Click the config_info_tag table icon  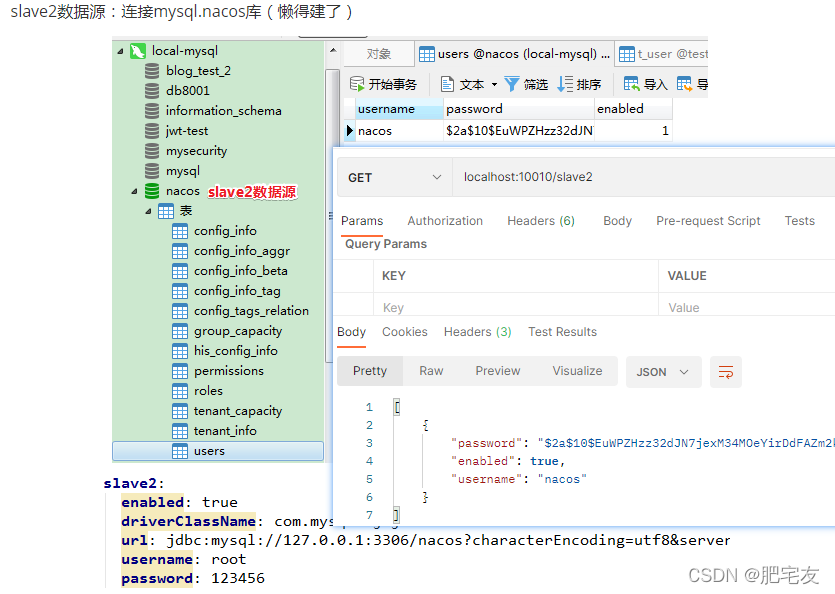(180, 291)
